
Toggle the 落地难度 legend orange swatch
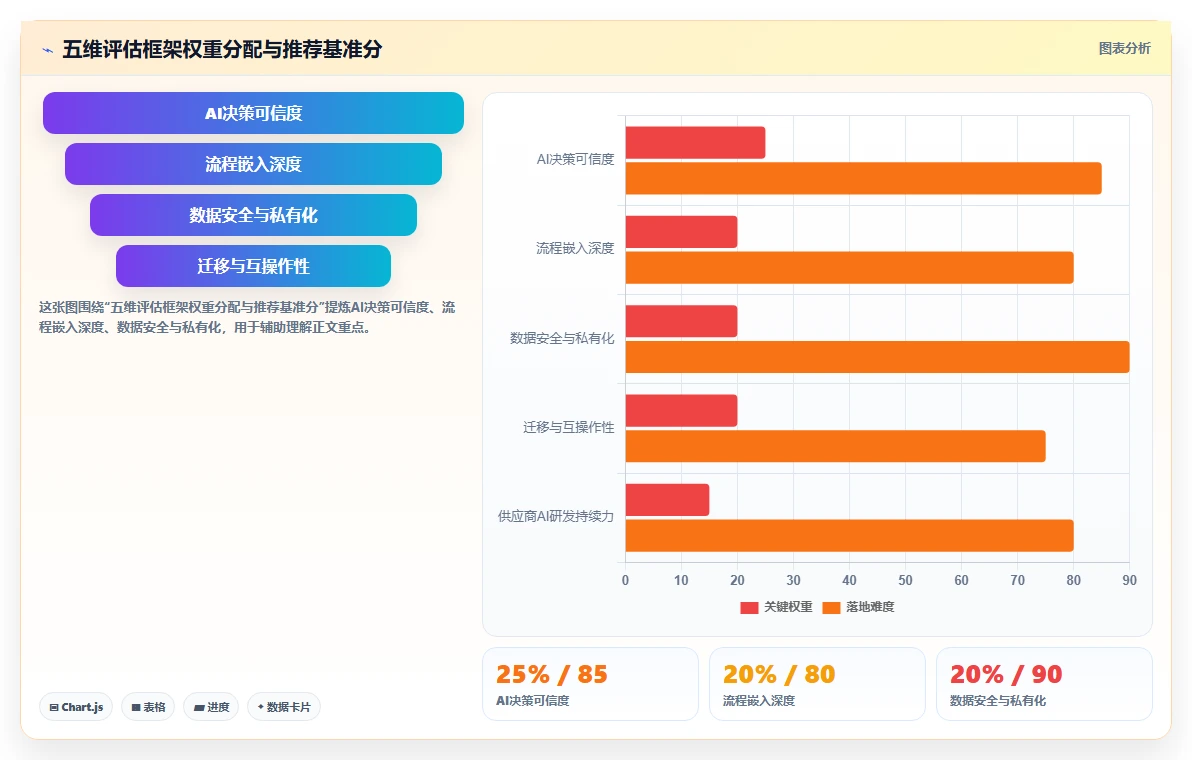(x=831, y=607)
